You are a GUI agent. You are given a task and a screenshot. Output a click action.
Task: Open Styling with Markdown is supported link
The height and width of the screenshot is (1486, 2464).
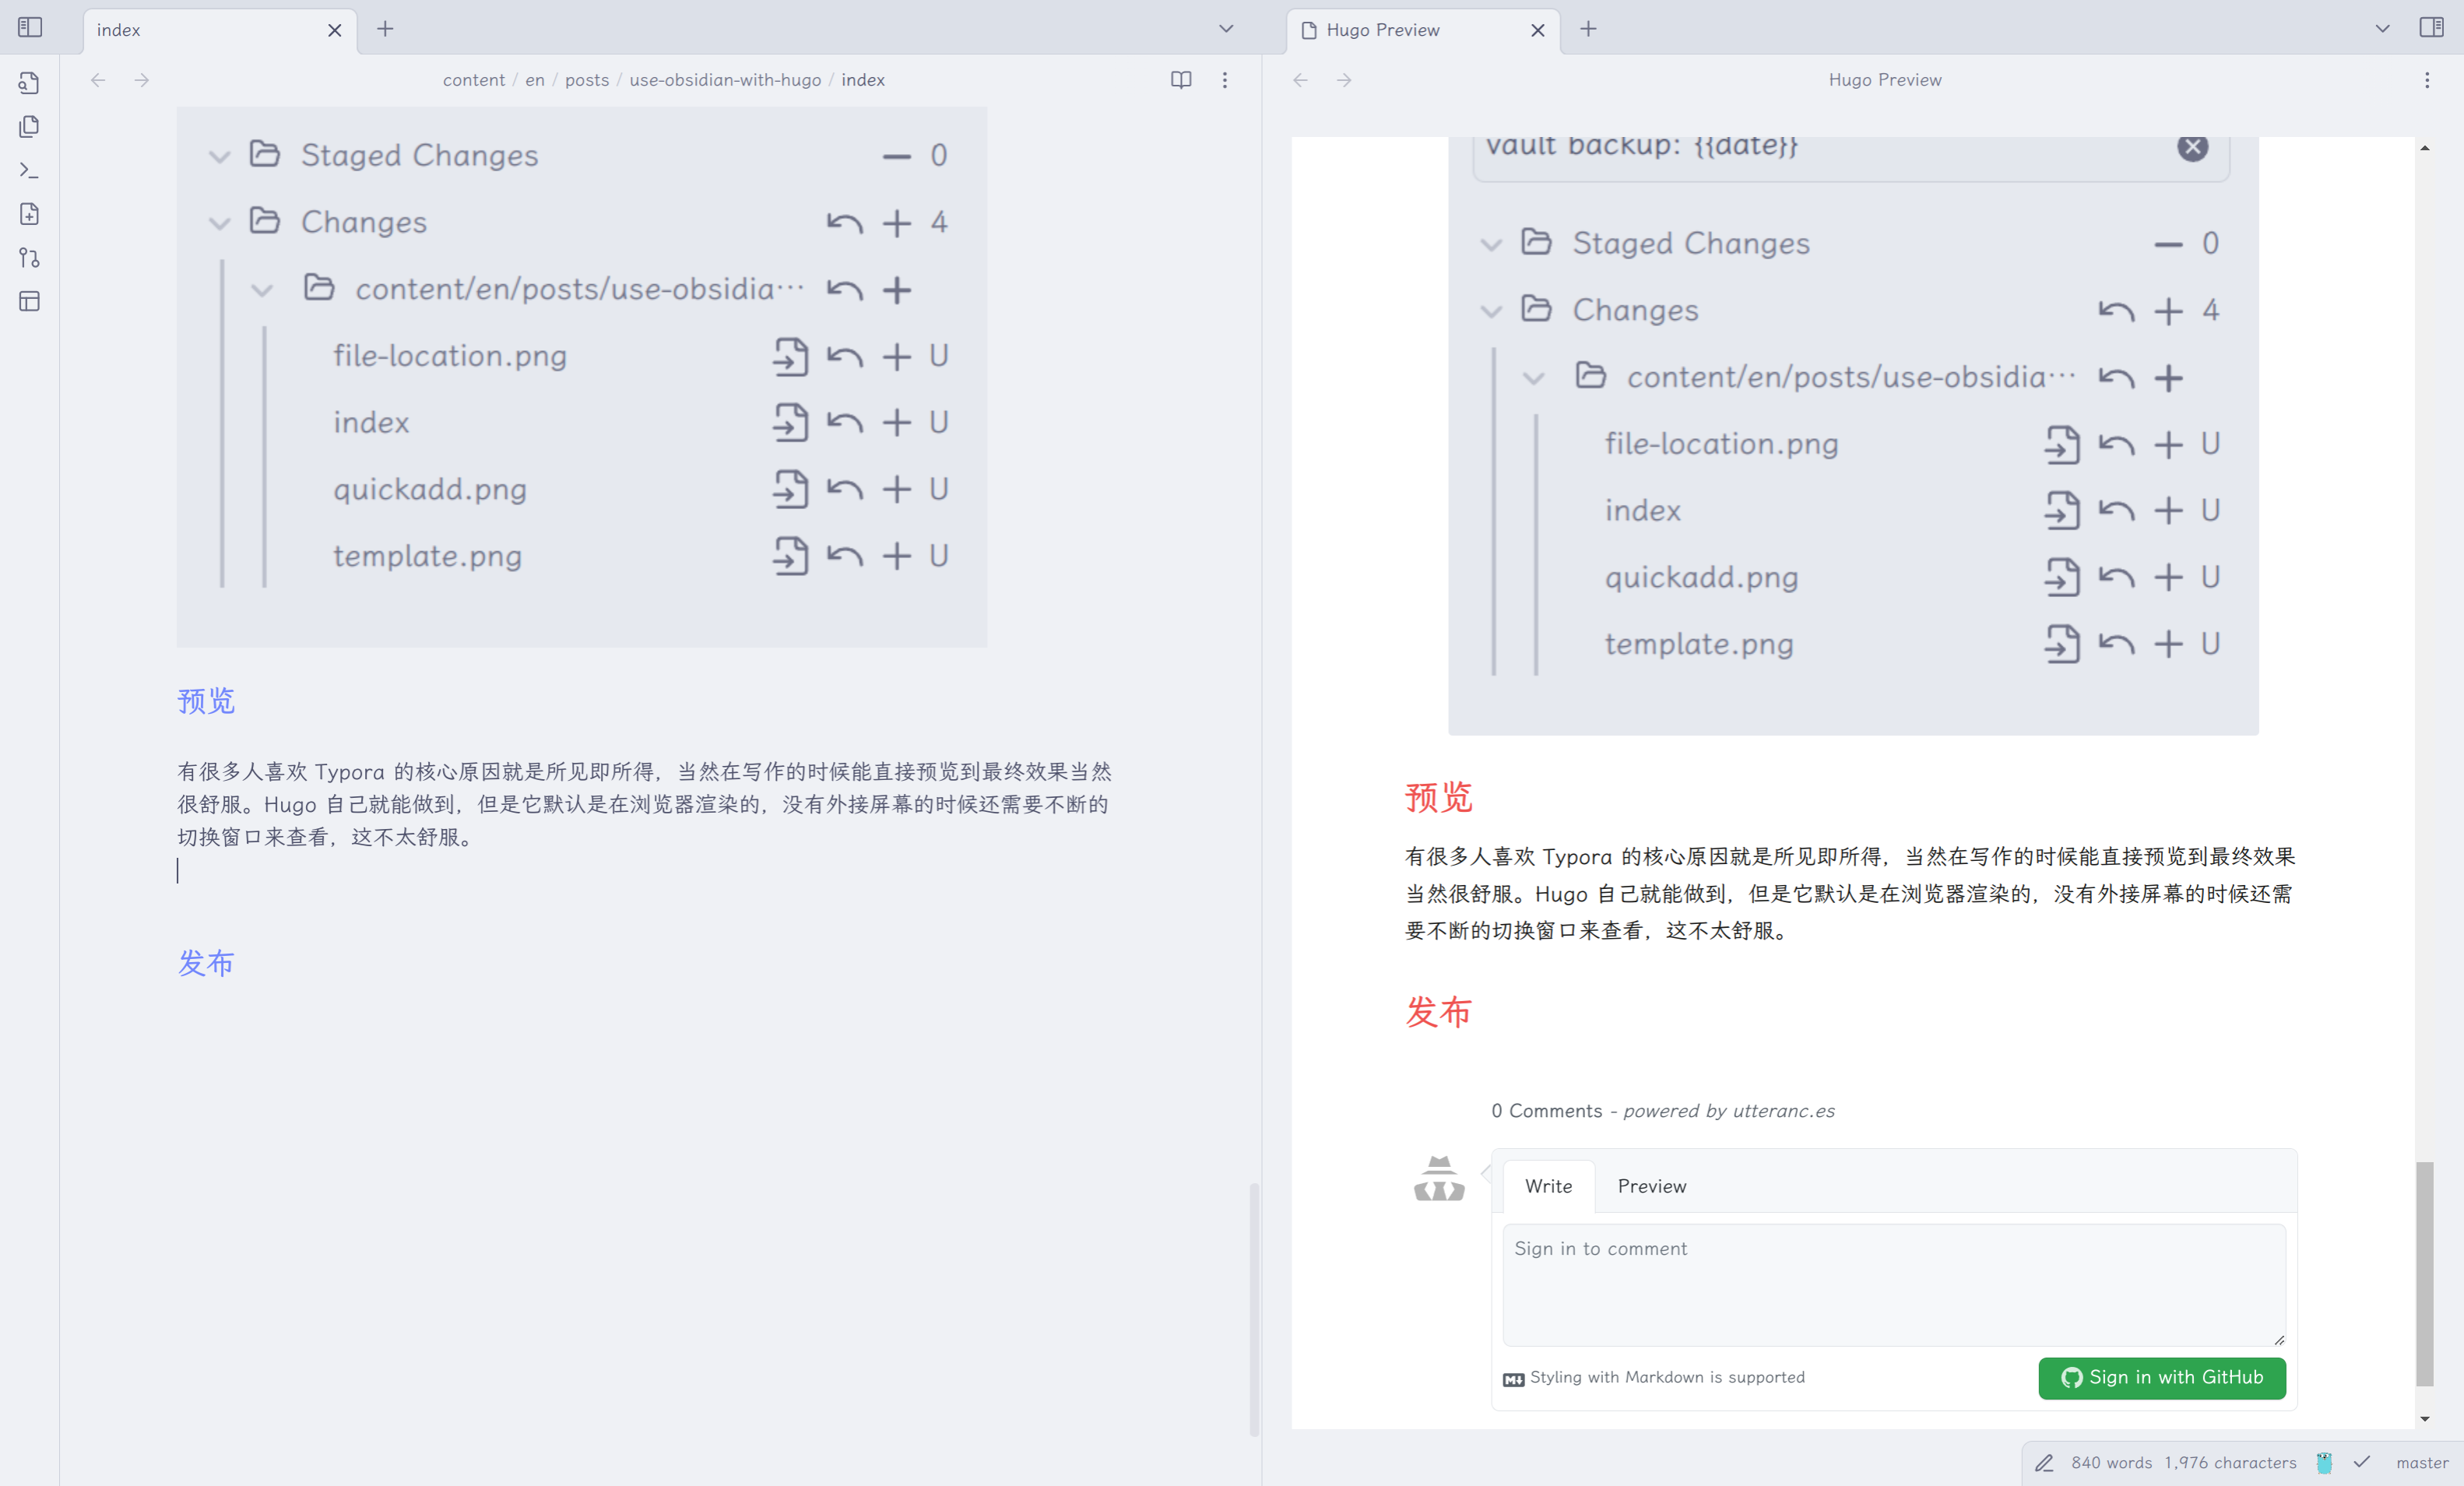[1666, 1377]
